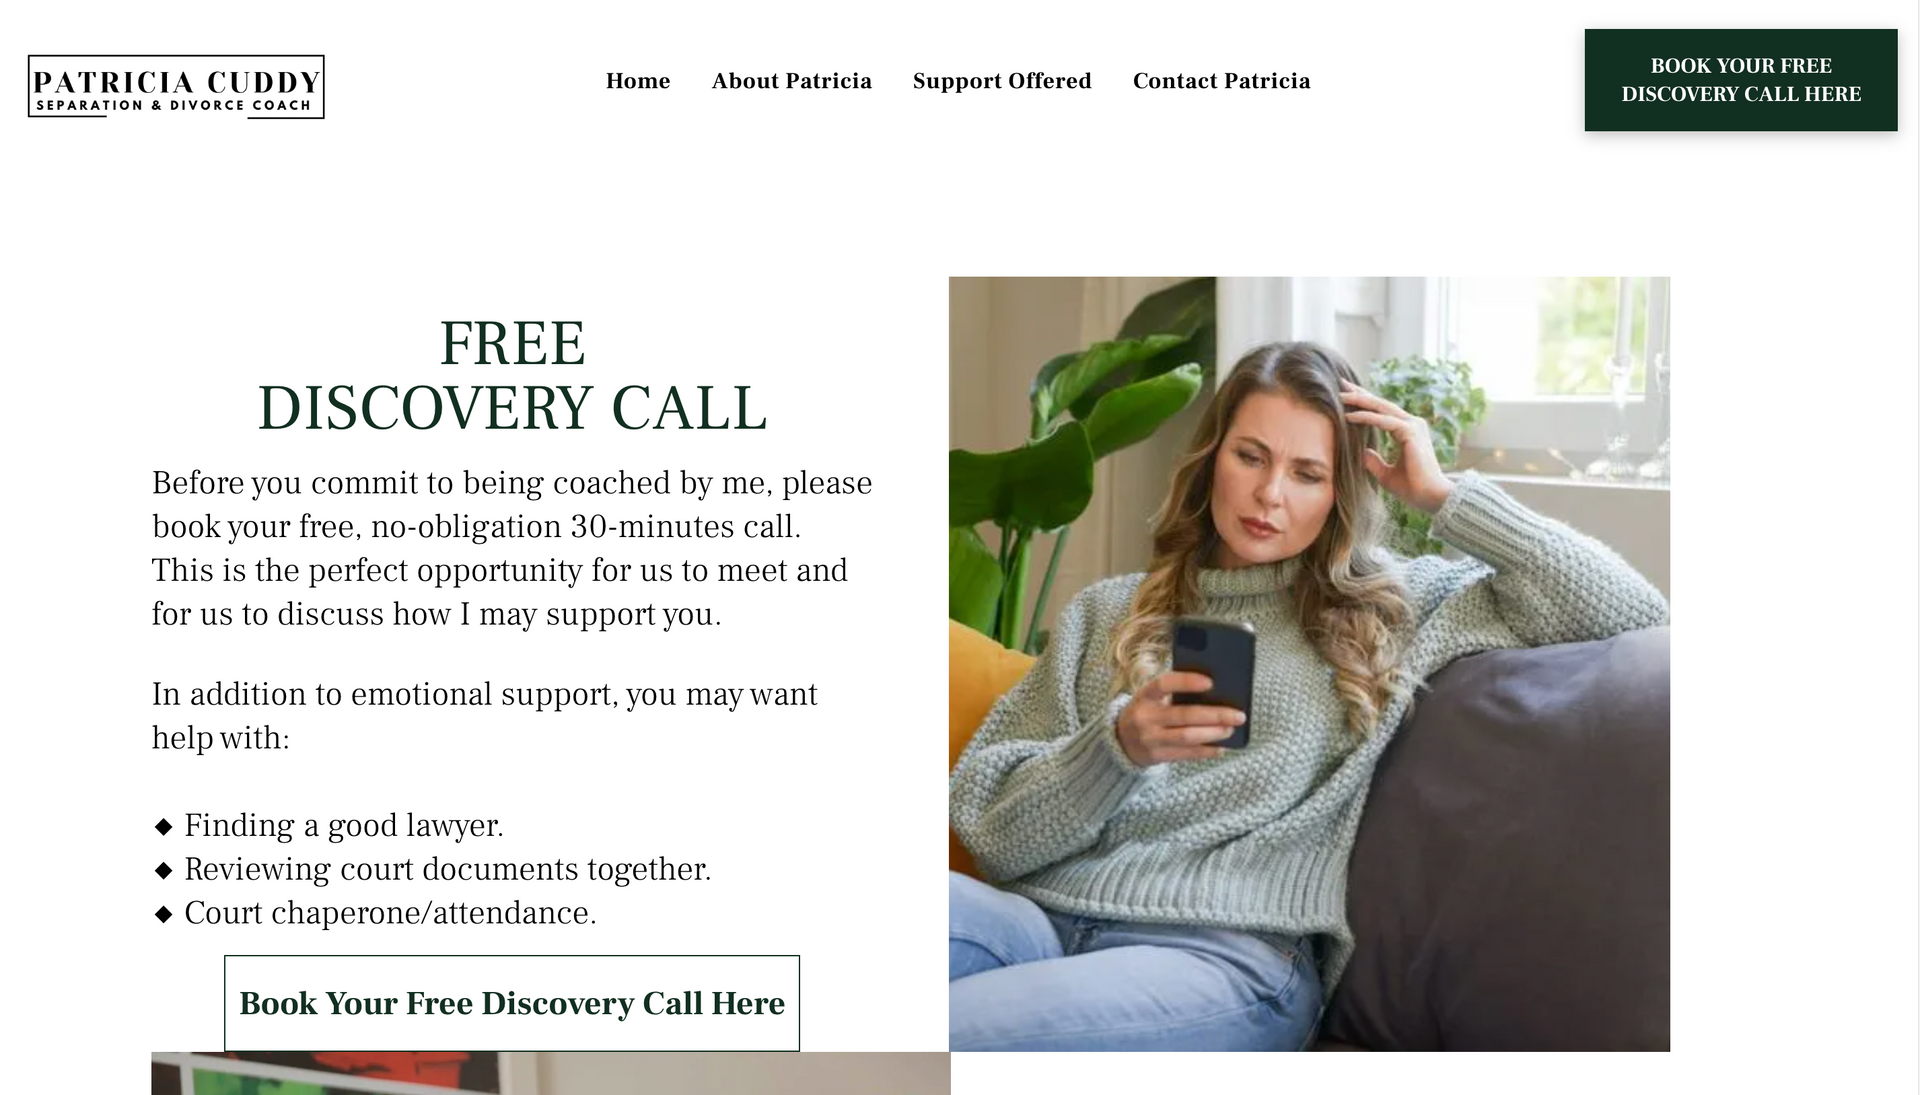Click diamond bullet beside Finding a good lawyer
1920x1095 pixels.
(x=164, y=826)
